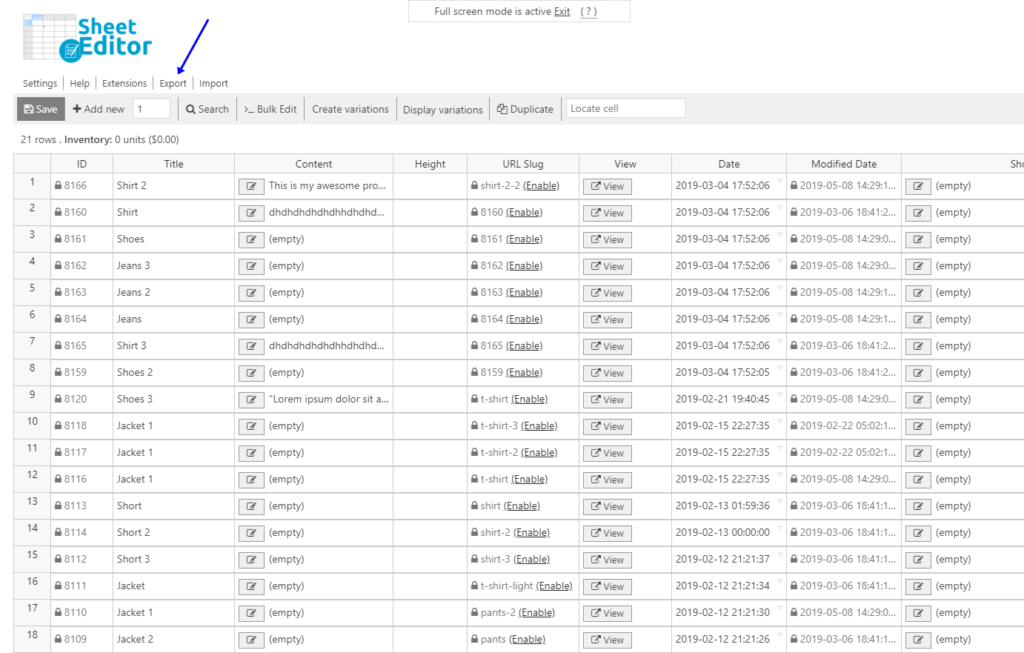Click the Sheet Editor logo

coord(85,38)
